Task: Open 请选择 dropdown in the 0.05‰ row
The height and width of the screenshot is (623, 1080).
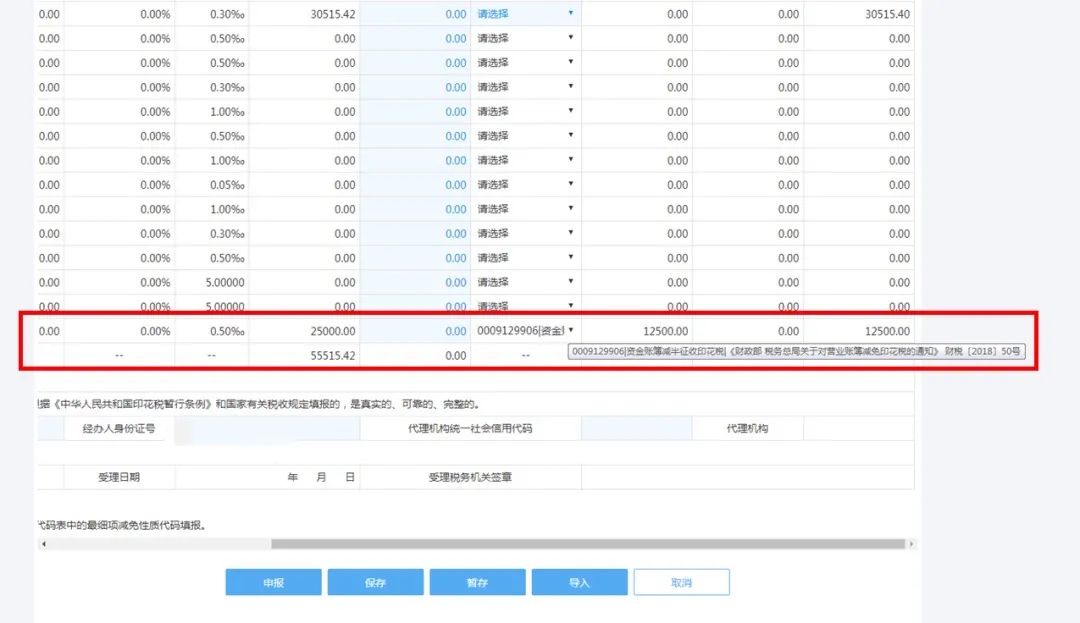Action: (526, 184)
